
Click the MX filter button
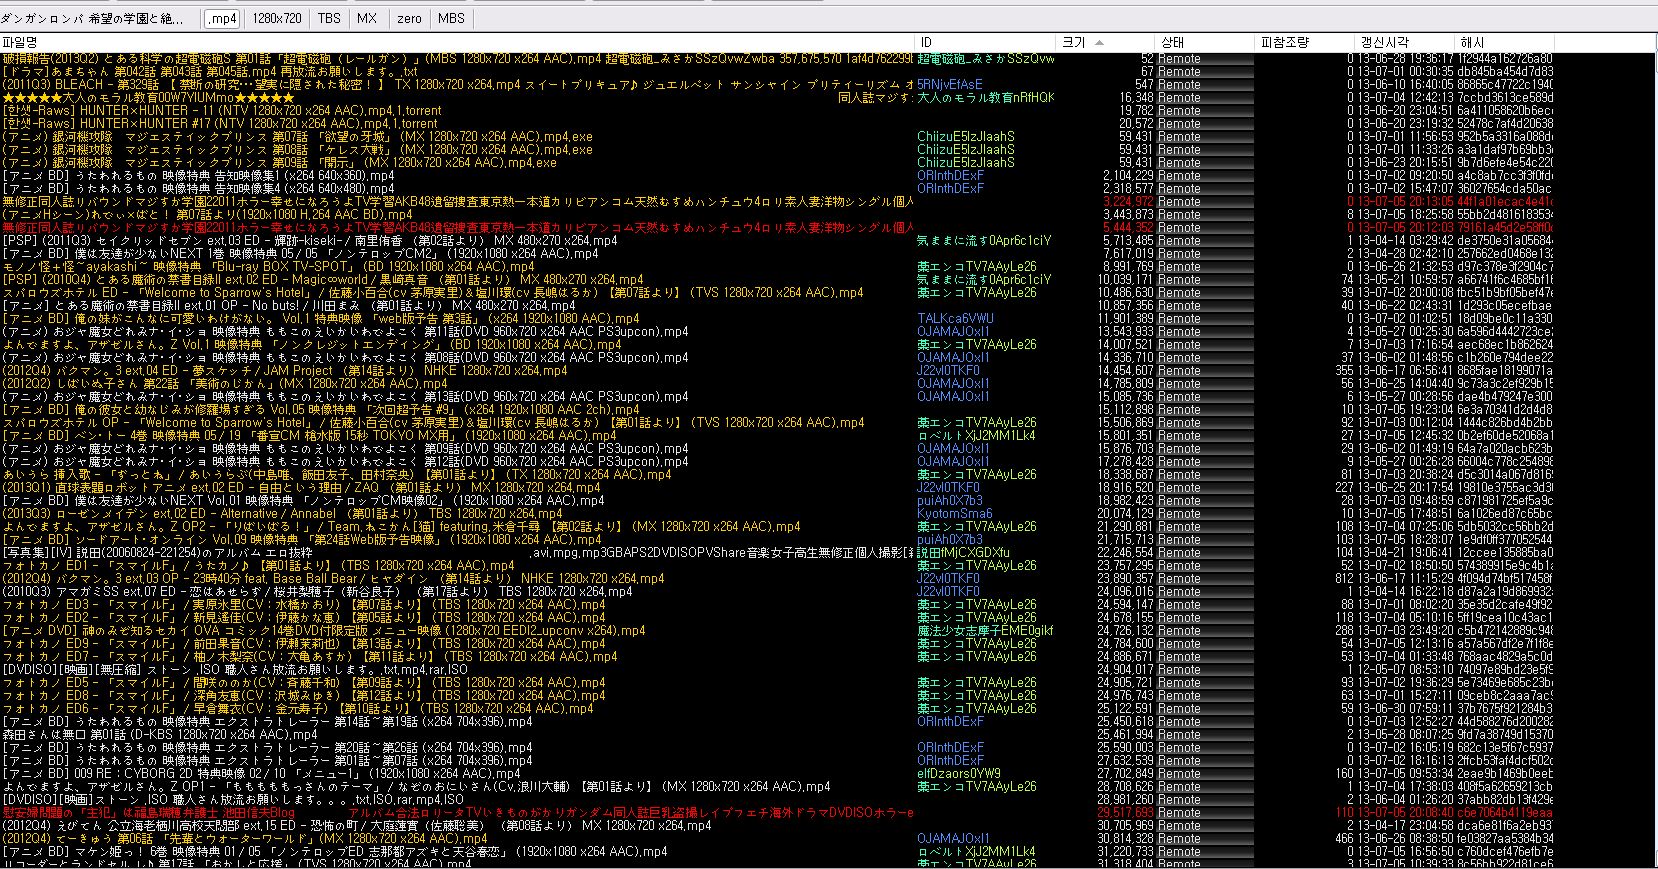pyautogui.click(x=367, y=18)
